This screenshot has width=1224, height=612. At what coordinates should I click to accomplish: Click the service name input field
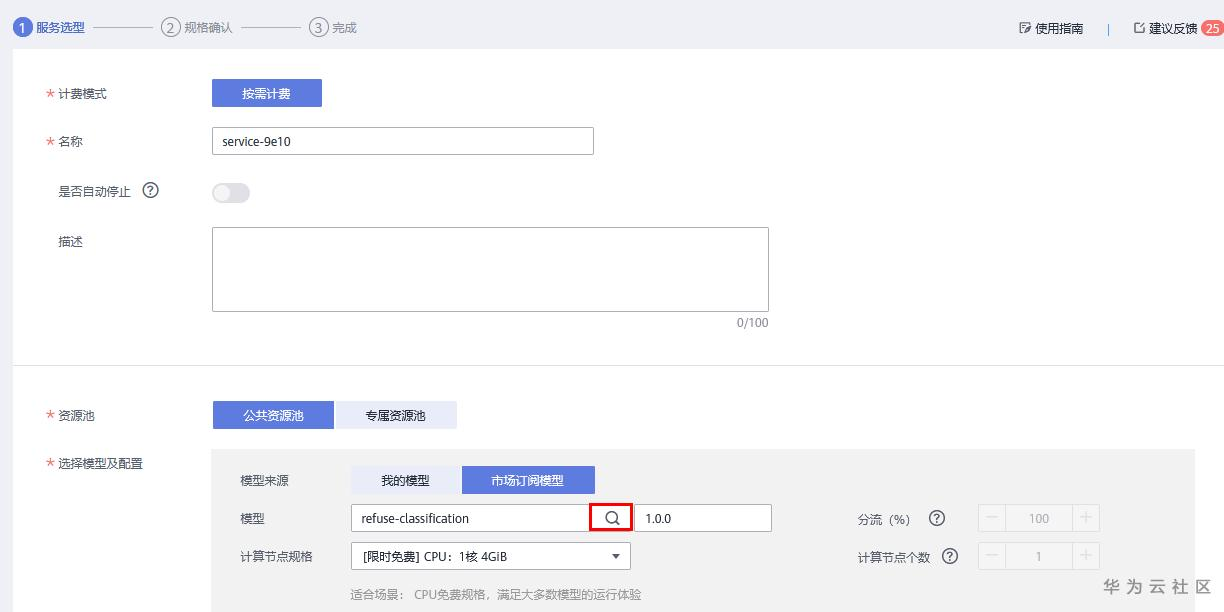coord(402,141)
